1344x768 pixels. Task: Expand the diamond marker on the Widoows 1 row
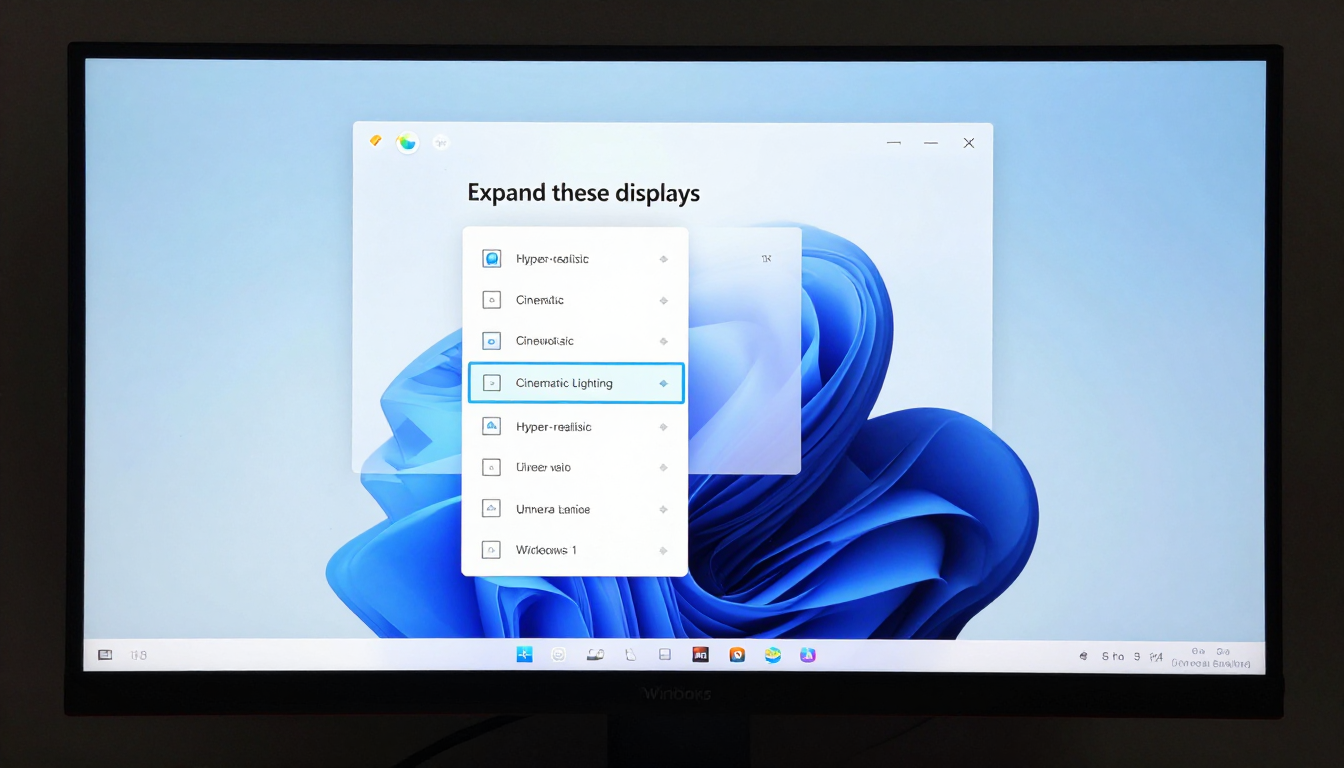(663, 550)
